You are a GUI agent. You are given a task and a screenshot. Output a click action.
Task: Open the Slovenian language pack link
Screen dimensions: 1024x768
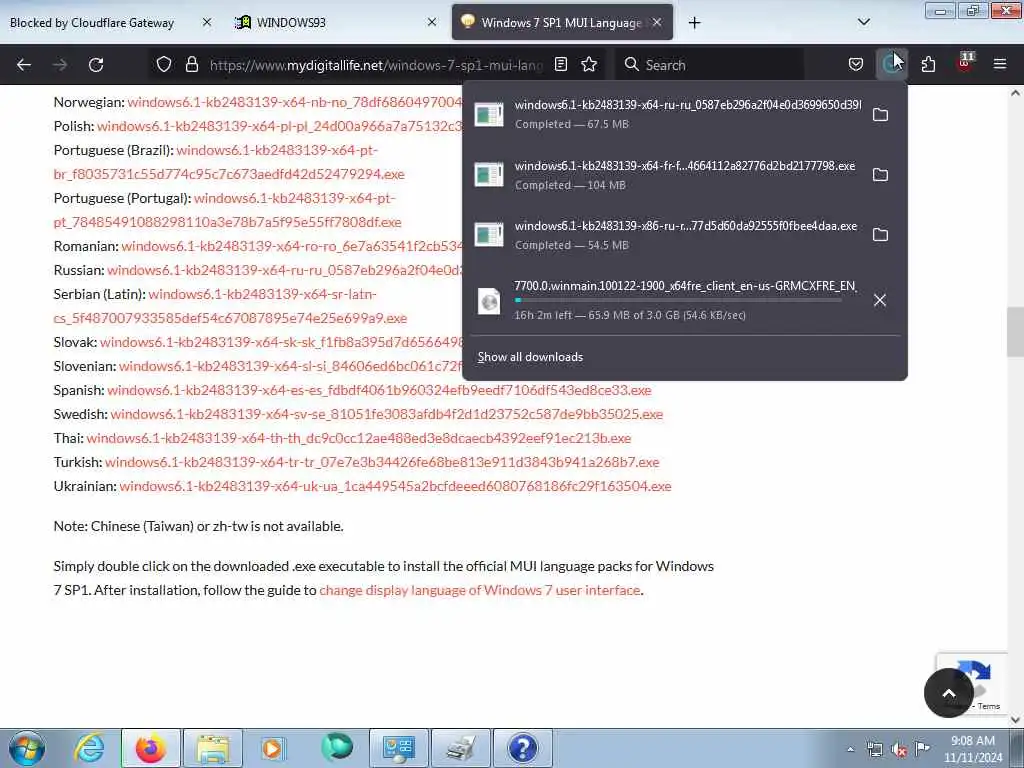[291, 366]
